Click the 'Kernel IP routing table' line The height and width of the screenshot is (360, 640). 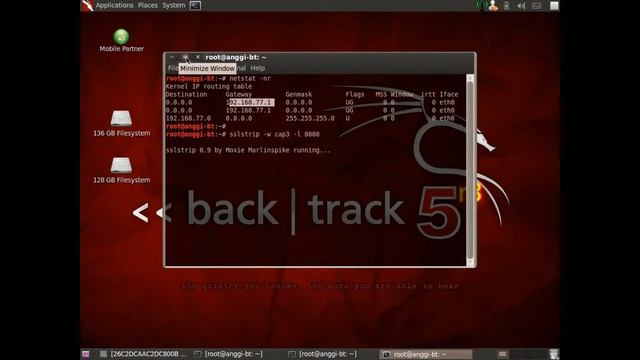click(x=209, y=87)
